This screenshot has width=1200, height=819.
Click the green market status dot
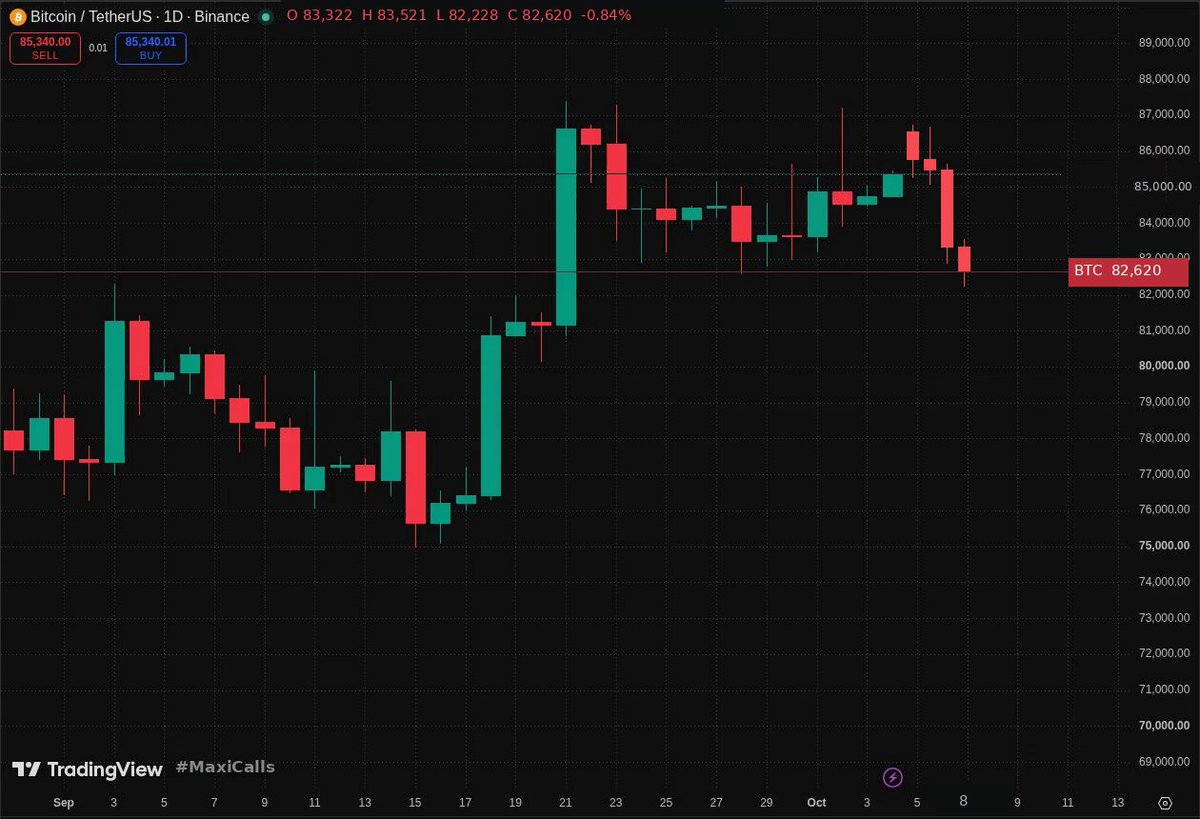click(265, 17)
